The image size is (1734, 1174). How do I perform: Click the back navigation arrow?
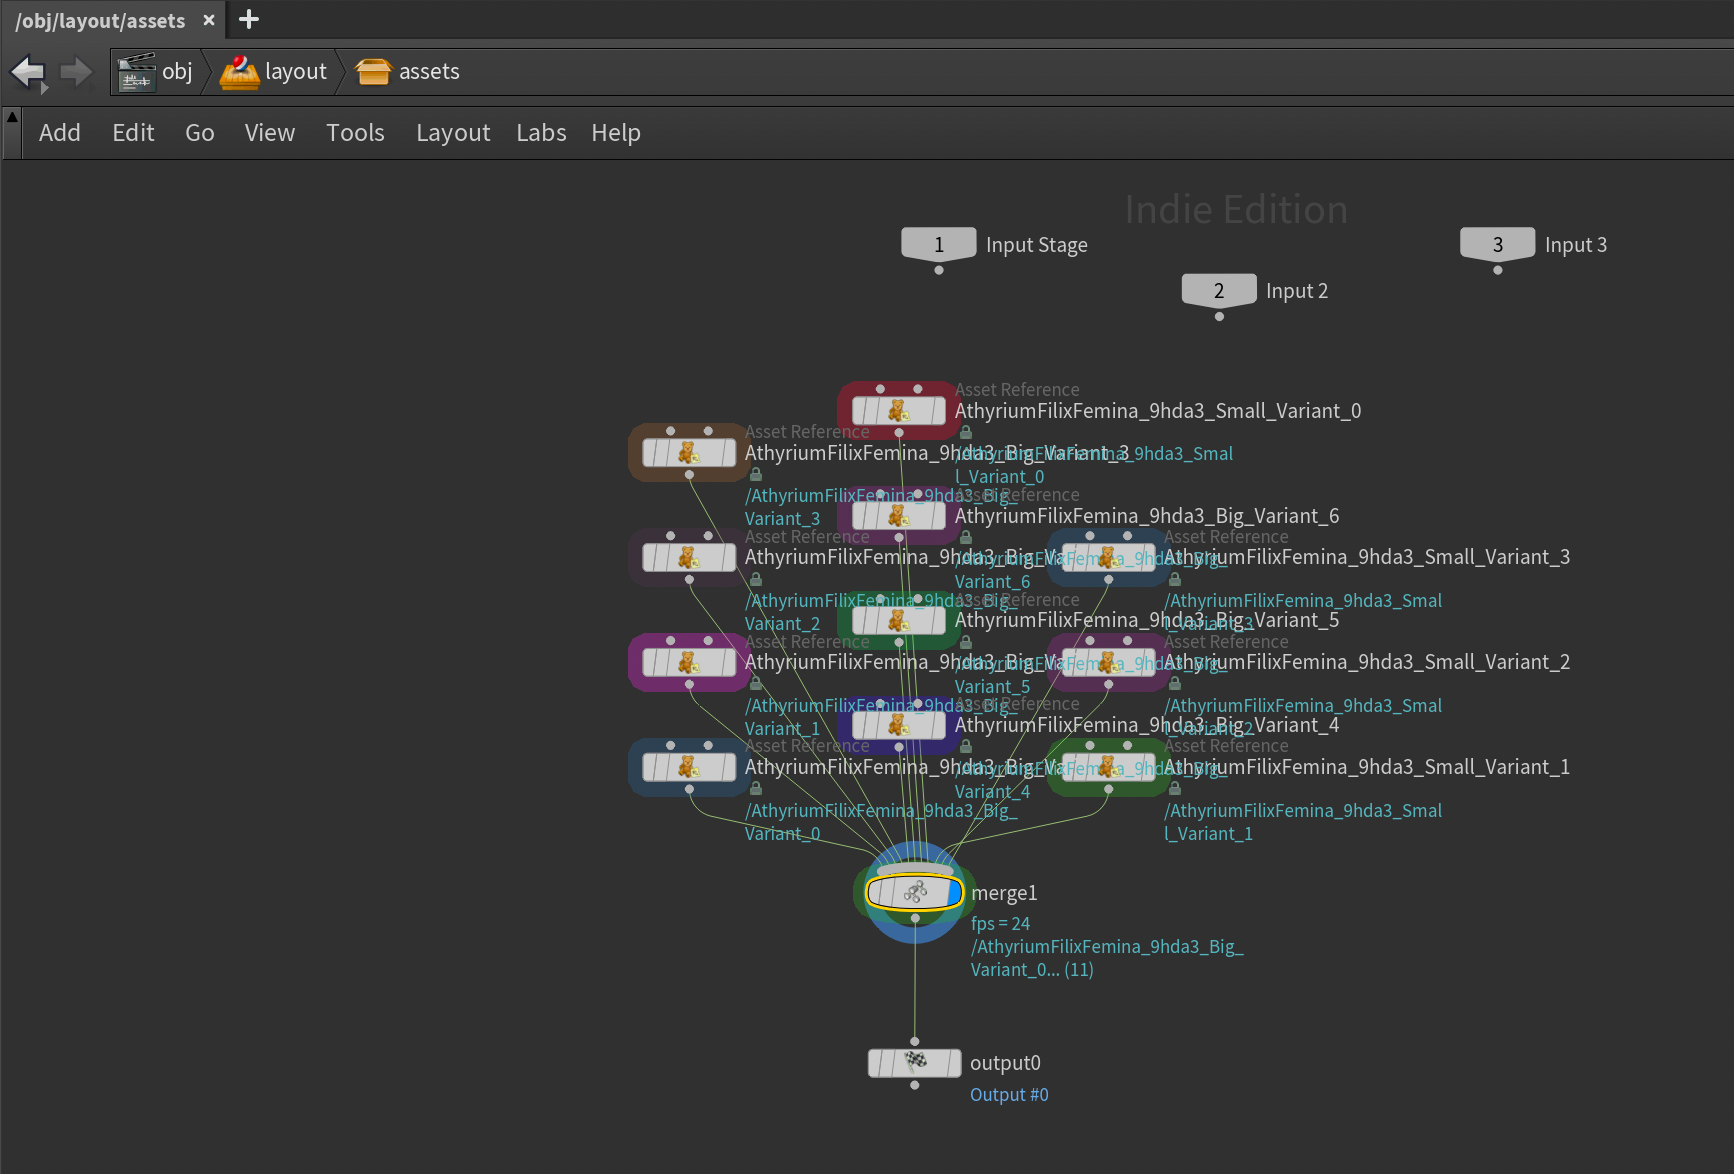pyautogui.click(x=27, y=72)
